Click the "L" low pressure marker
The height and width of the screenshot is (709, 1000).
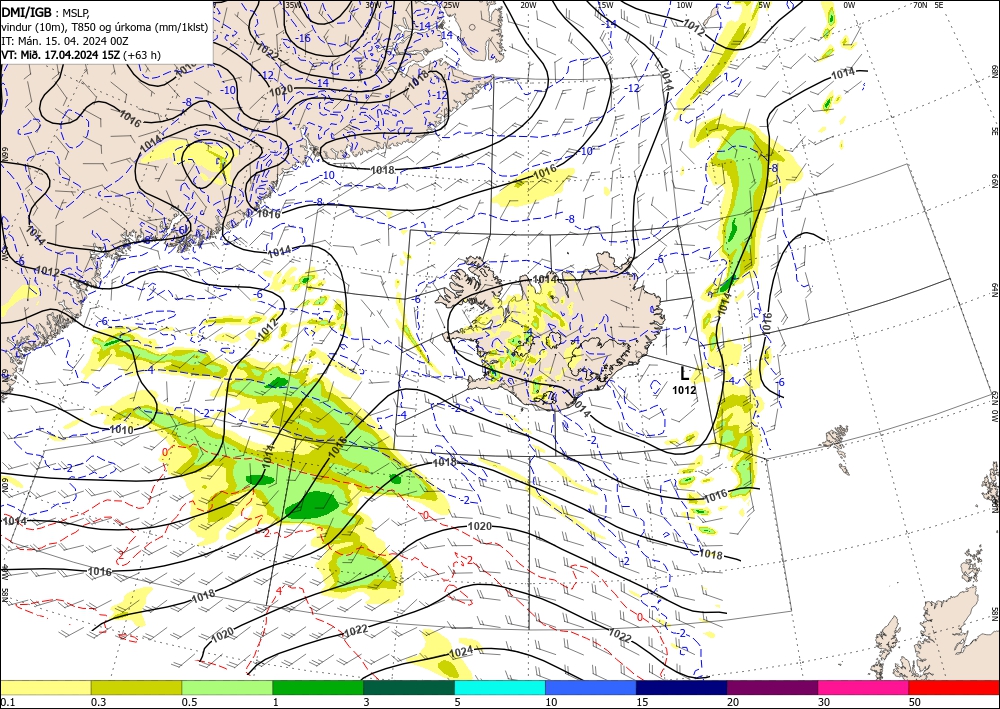[x=685, y=374]
